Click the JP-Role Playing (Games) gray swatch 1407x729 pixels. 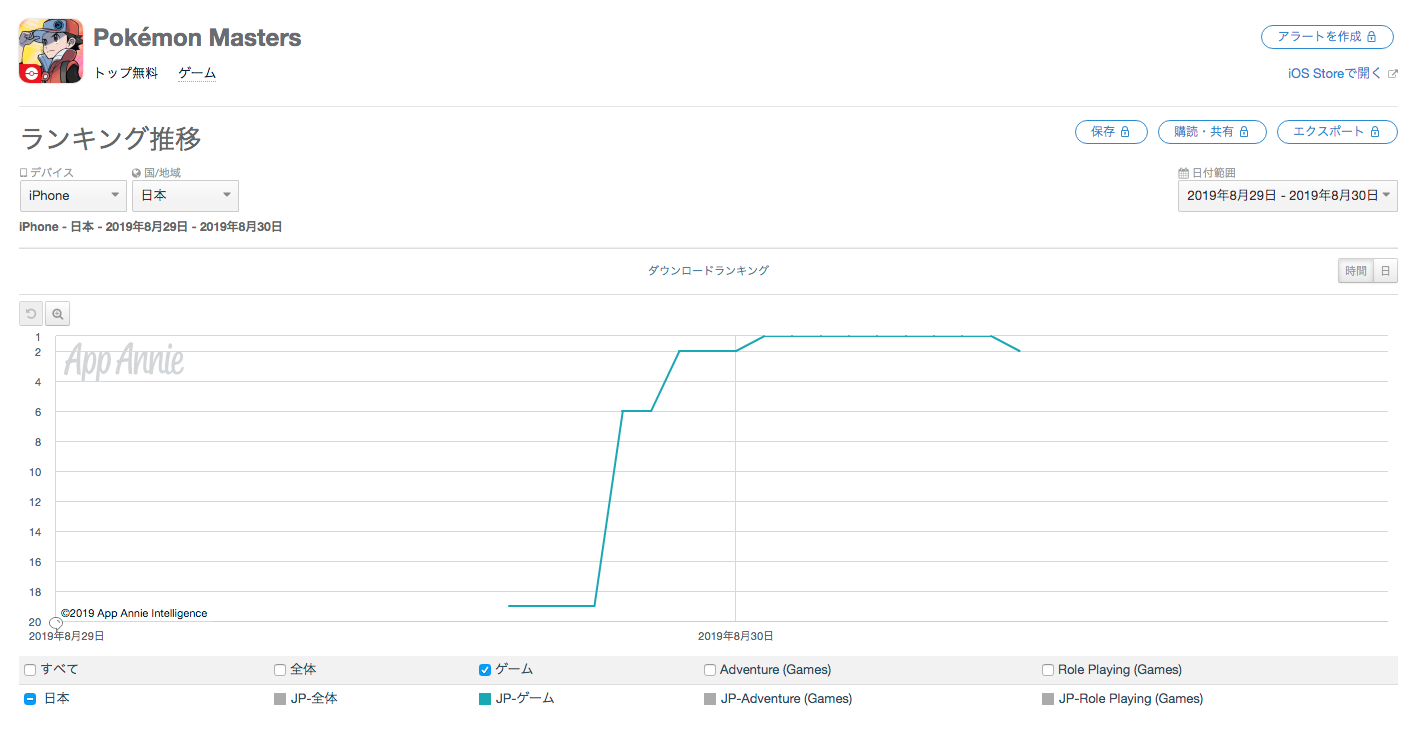(x=1048, y=699)
